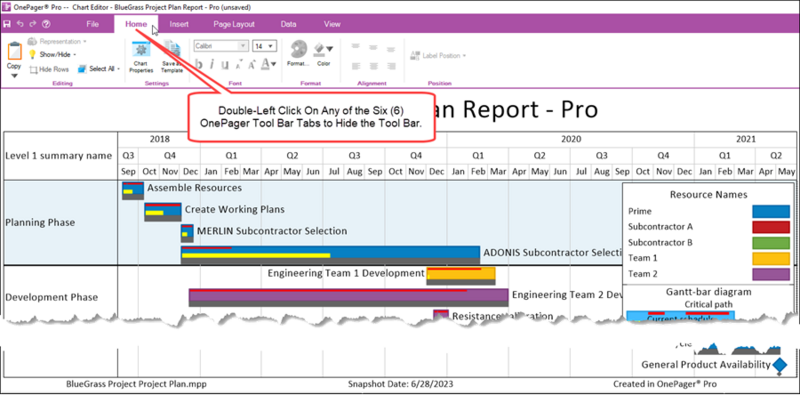800x395 pixels.
Task: Click the Subcontractor B green legend swatch
Action: tap(771, 243)
